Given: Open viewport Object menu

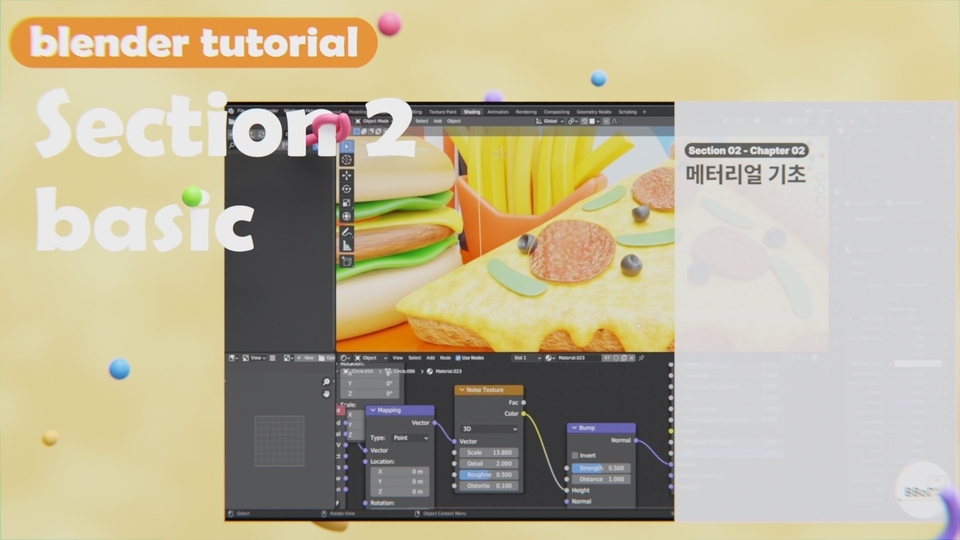Looking at the screenshot, I should (x=454, y=121).
